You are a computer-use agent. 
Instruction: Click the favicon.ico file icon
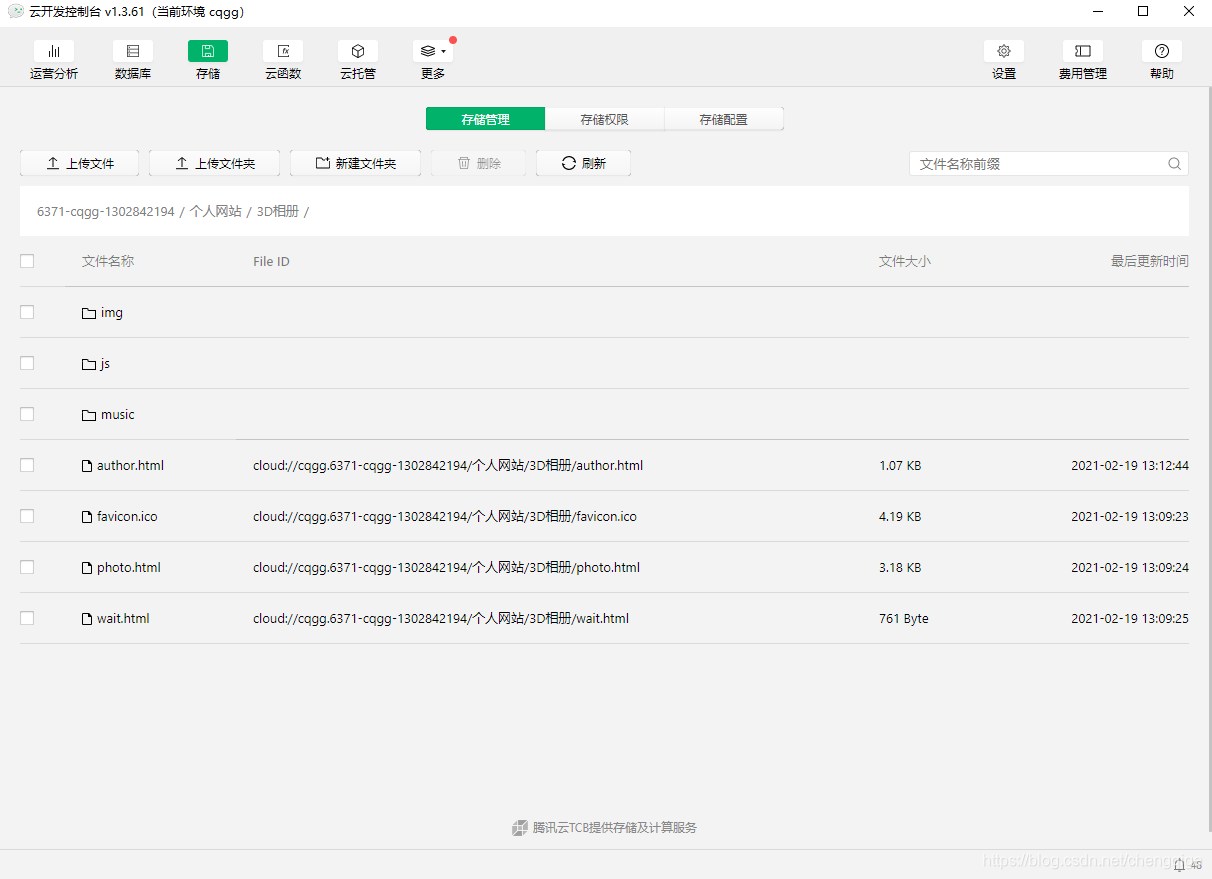point(87,517)
